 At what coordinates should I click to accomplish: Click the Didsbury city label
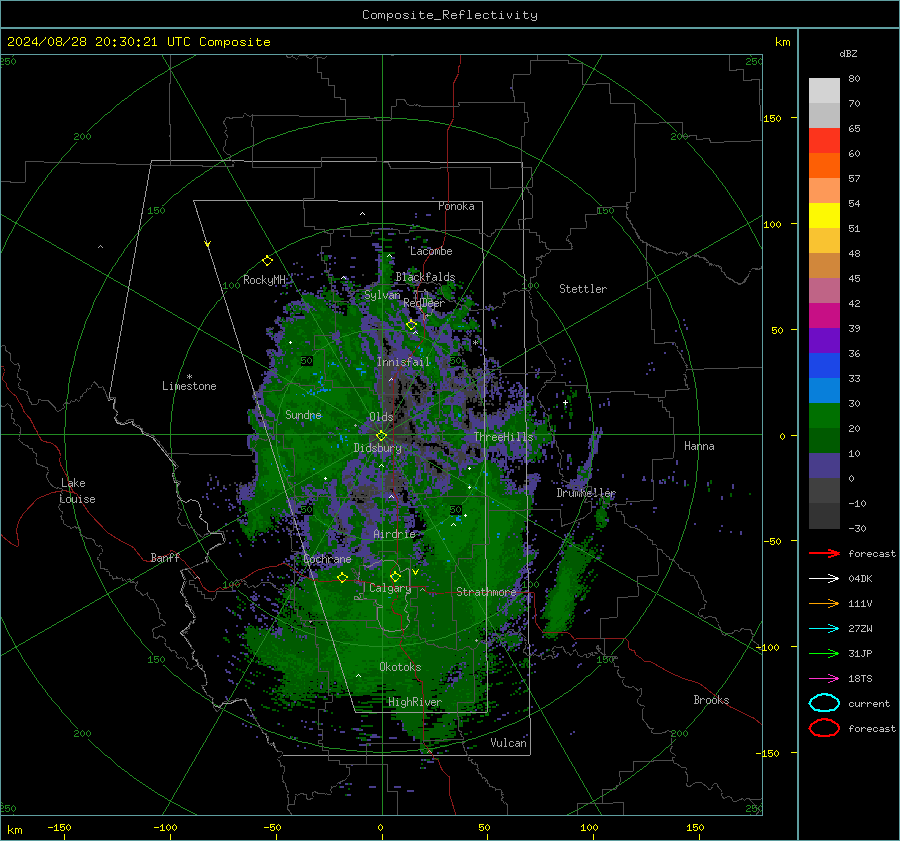coord(378,448)
